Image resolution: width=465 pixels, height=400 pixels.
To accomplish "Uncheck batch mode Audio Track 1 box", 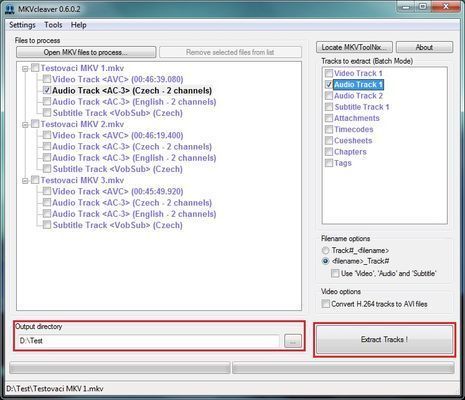I will pyautogui.click(x=329, y=84).
